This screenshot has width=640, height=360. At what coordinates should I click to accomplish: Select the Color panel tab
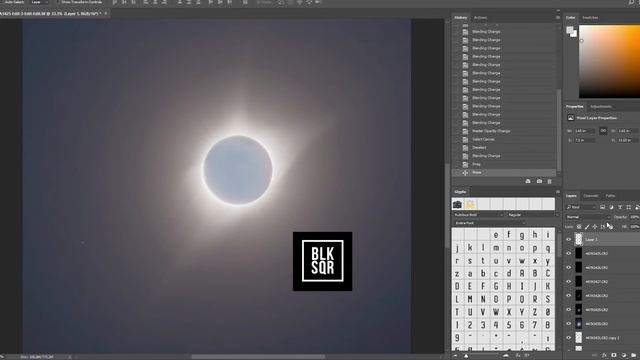pos(570,18)
